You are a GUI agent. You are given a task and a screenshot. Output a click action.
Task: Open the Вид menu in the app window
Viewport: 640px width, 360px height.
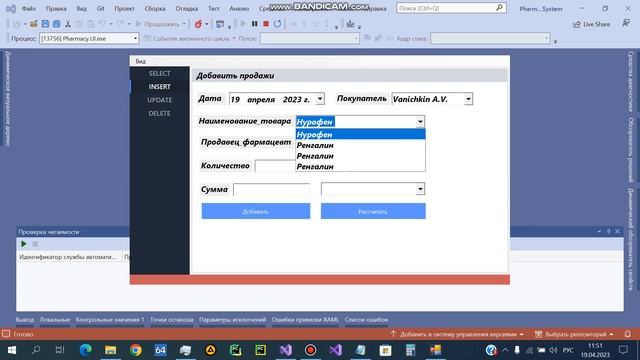[140, 61]
